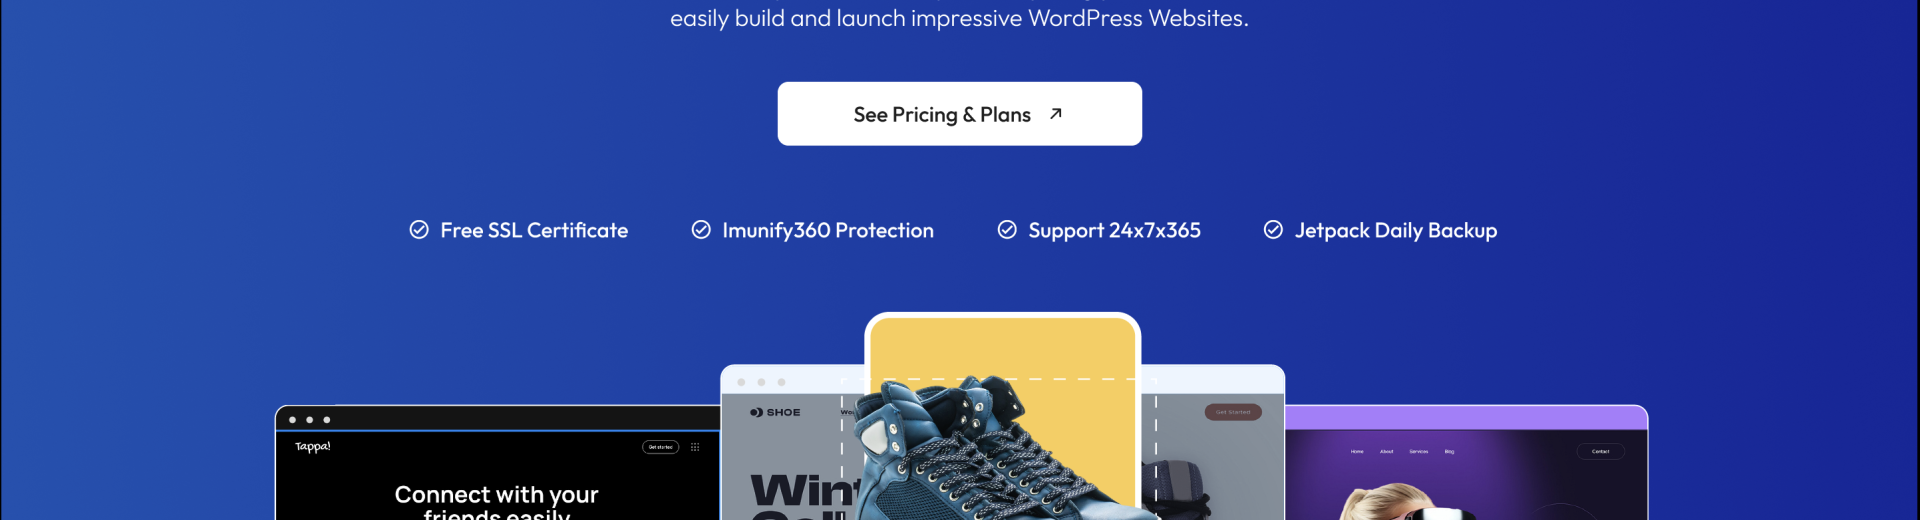Image resolution: width=1920 pixels, height=520 pixels.
Task: Click the Free SSL Certificate text
Action: [534, 231]
